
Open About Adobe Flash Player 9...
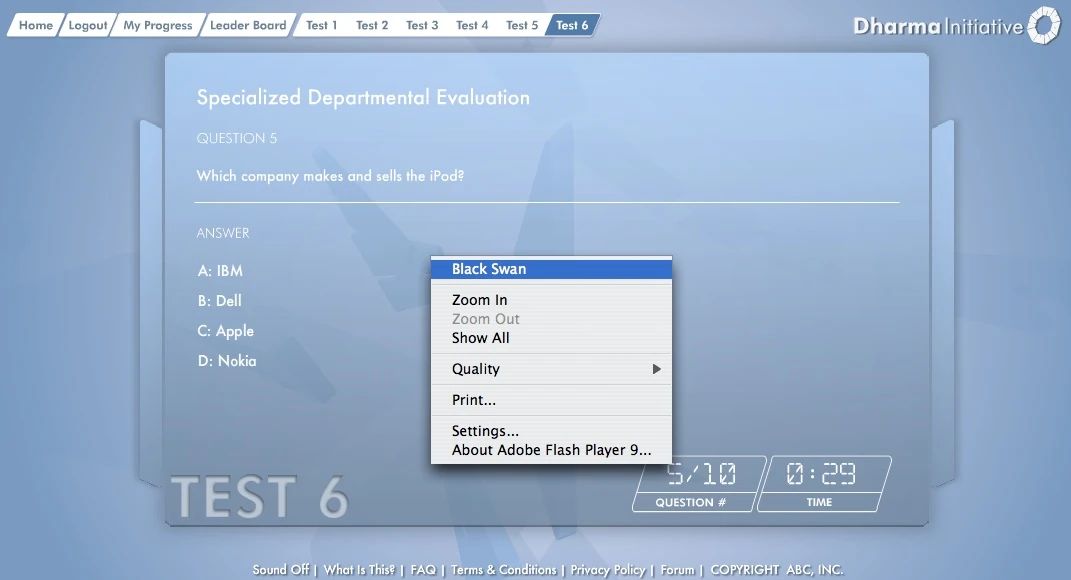(551, 450)
